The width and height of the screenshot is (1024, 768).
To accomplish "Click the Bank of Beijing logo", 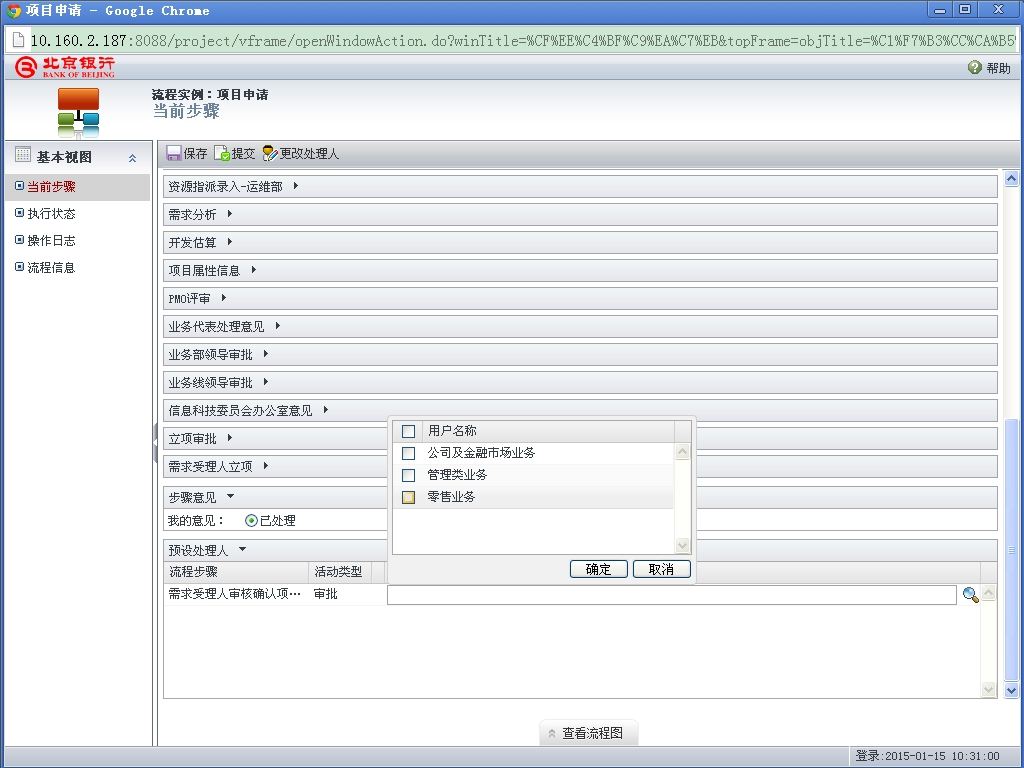I will pos(64,67).
